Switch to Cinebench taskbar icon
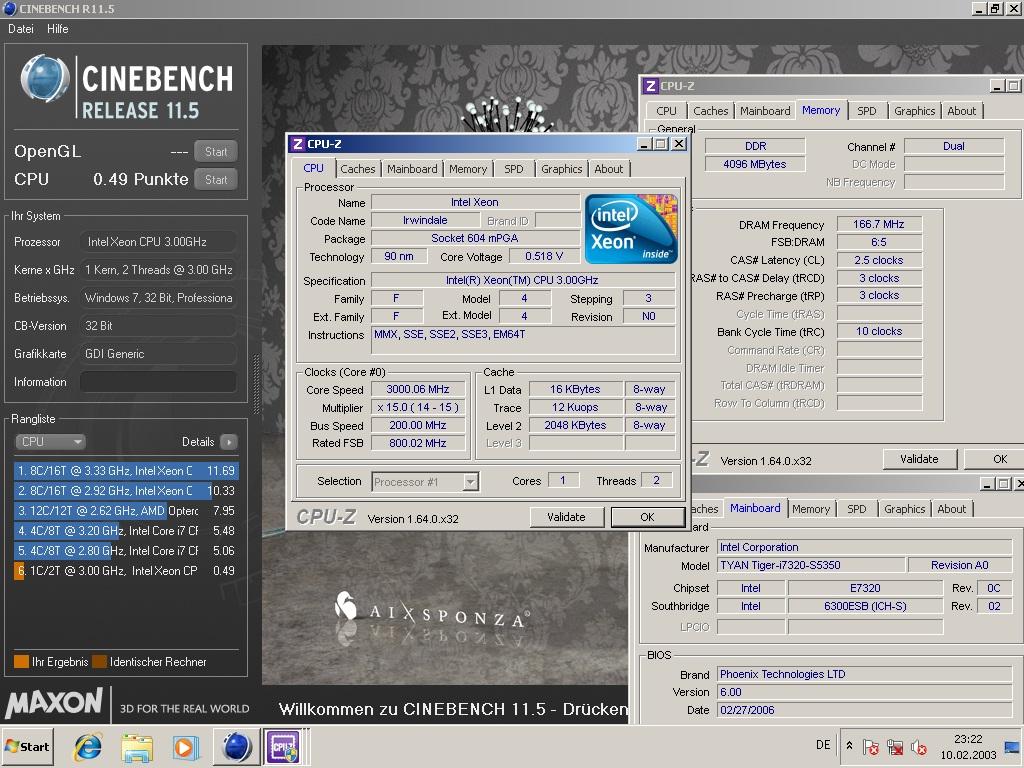Screen dimensions: 1024x768 click(x=236, y=747)
